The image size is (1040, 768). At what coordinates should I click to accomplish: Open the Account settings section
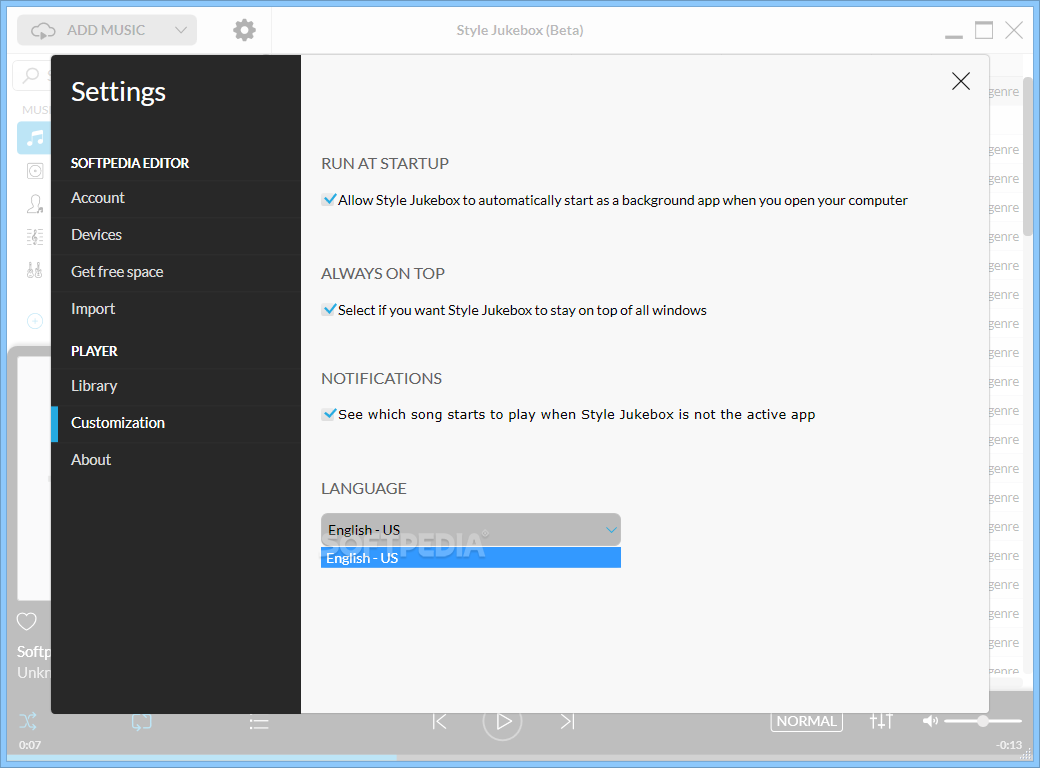click(x=176, y=198)
